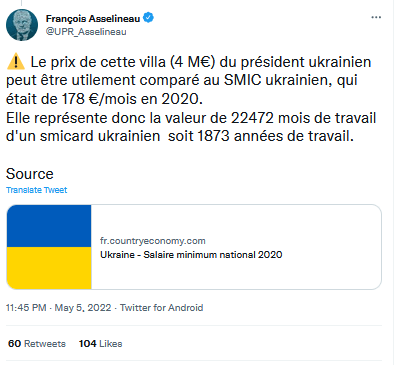This screenshot has height=365, width=398.
Task: Open the François Asselineau display name
Action: pyautogui.click(x=93, y=18)
